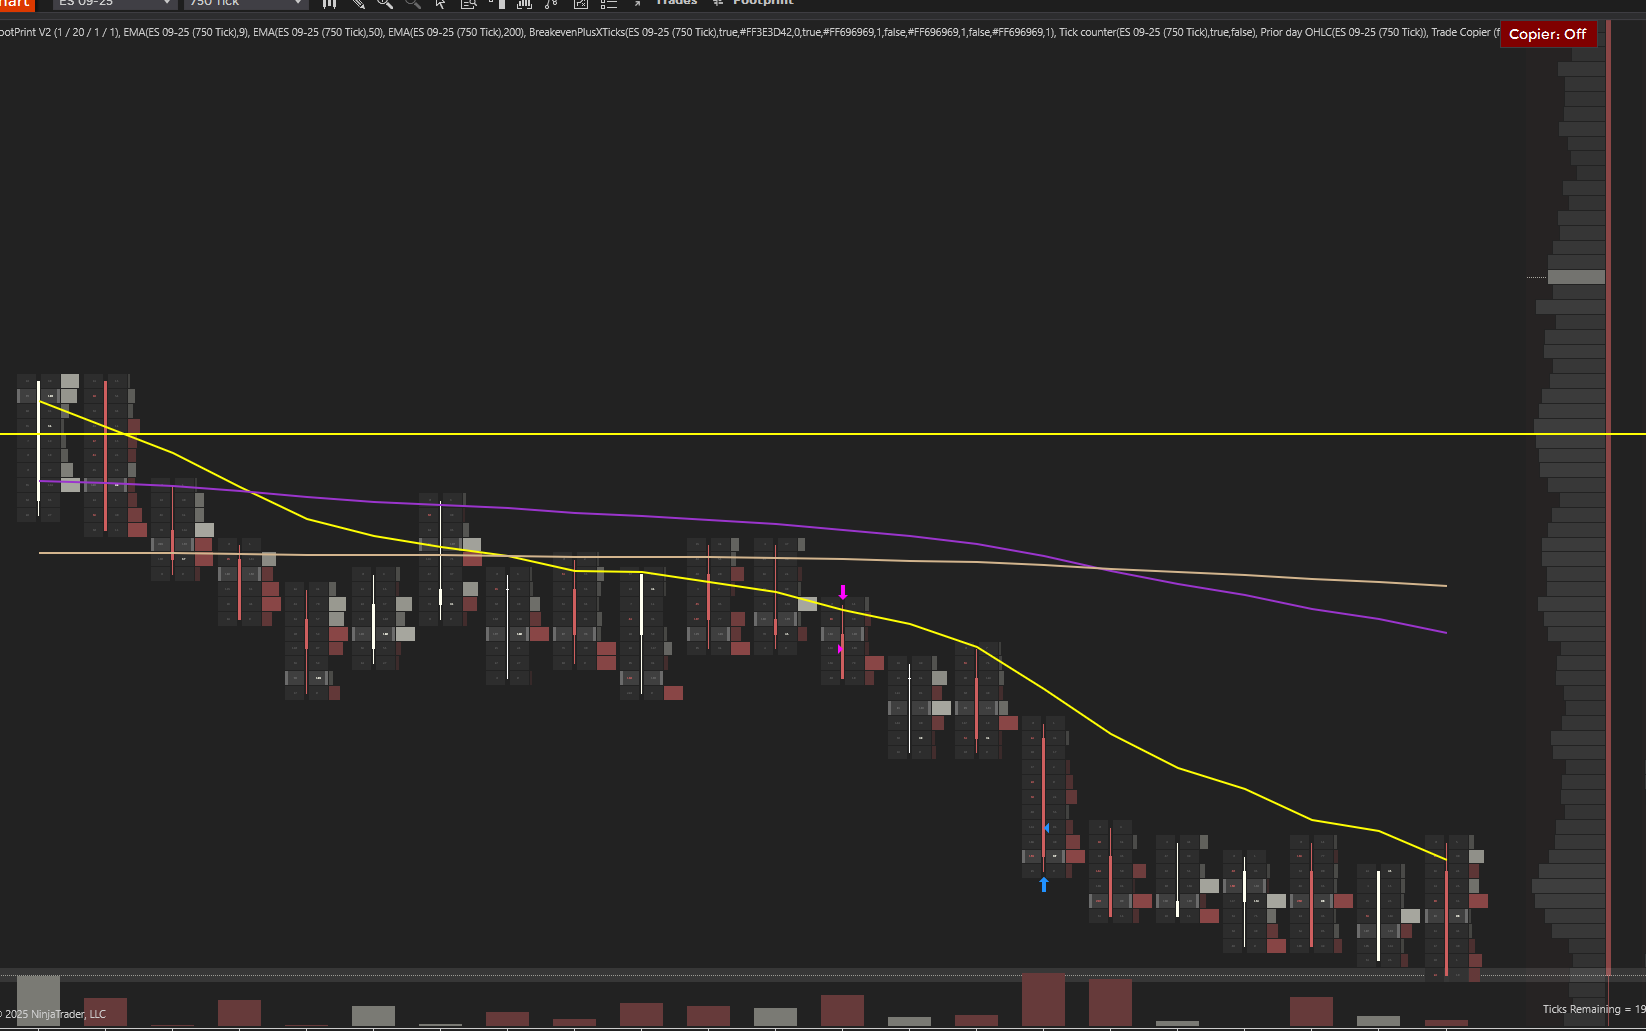Click the "EMA(ES 09-25 (750 Tick),9)" indicator label
The image size is (1646, 1031).
tap(186, 32)
